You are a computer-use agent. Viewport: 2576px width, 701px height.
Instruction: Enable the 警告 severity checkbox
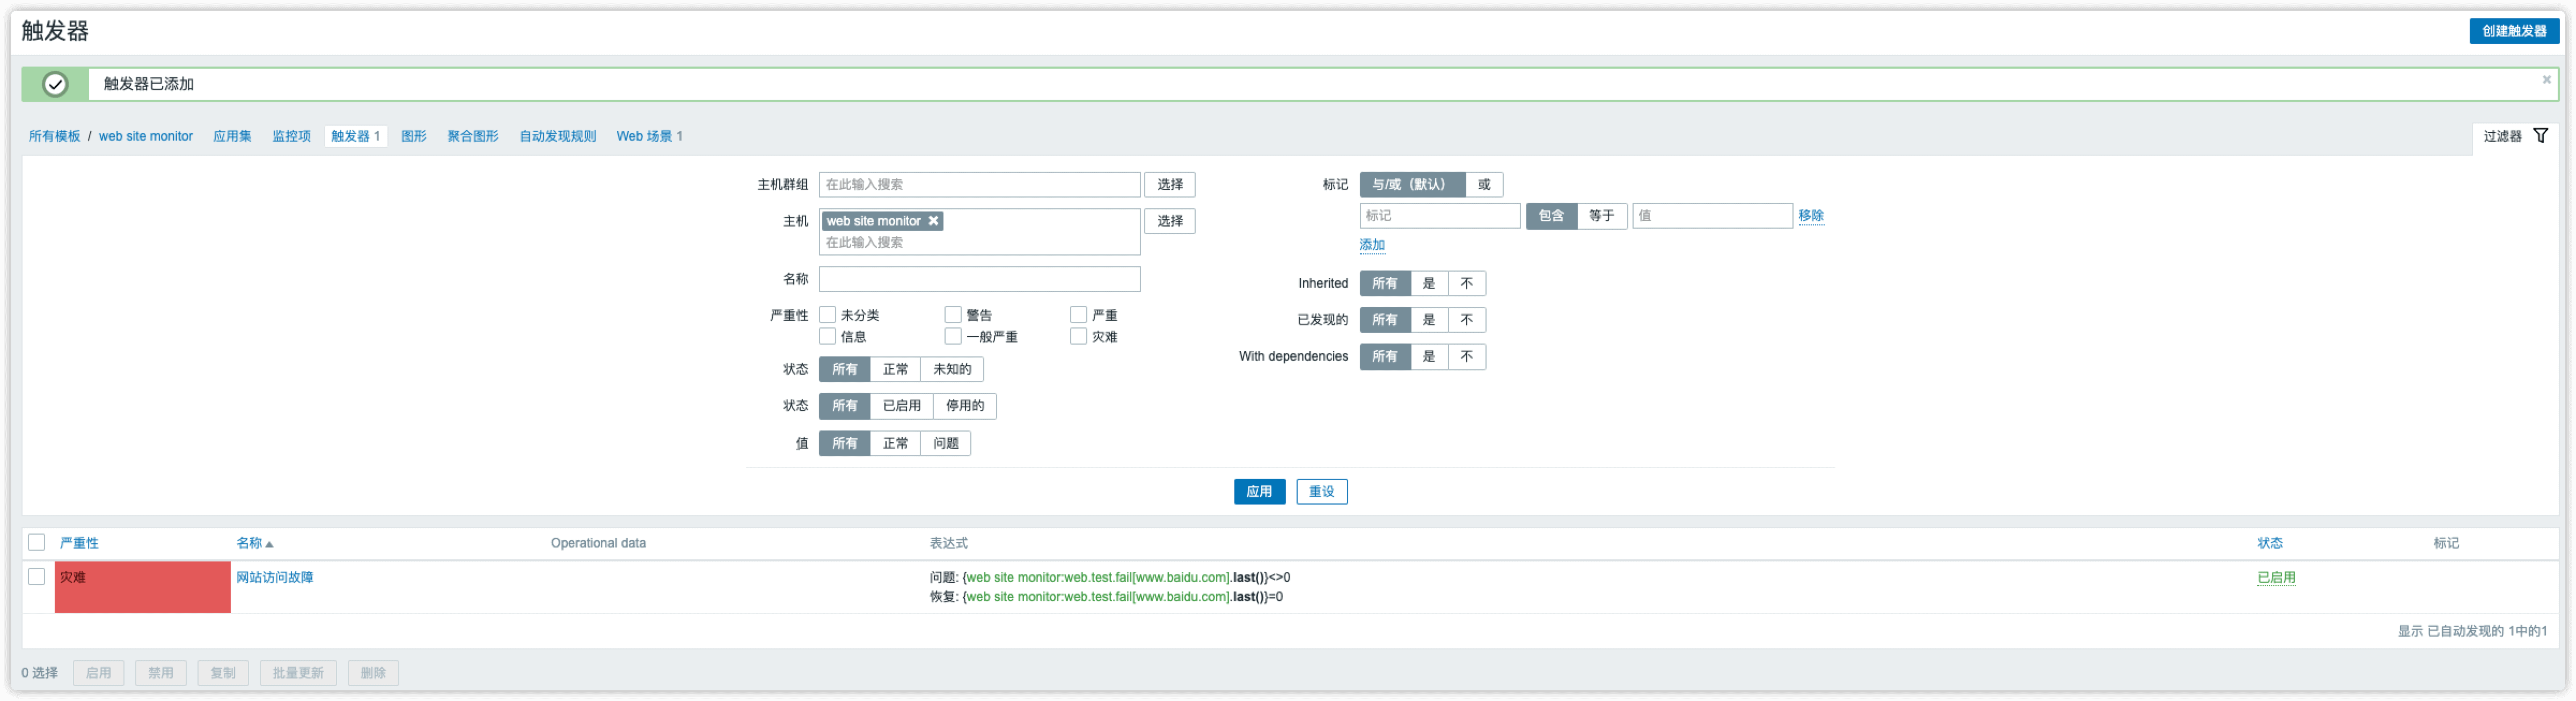[952, 315]
